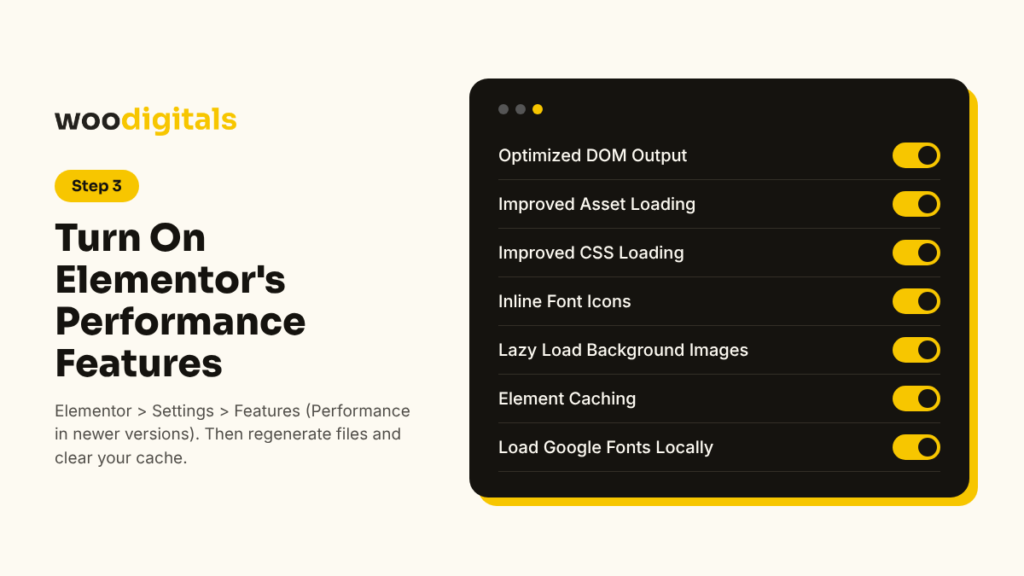
Task: Select the Improved CSS Loading label
Action: [591, 253]
